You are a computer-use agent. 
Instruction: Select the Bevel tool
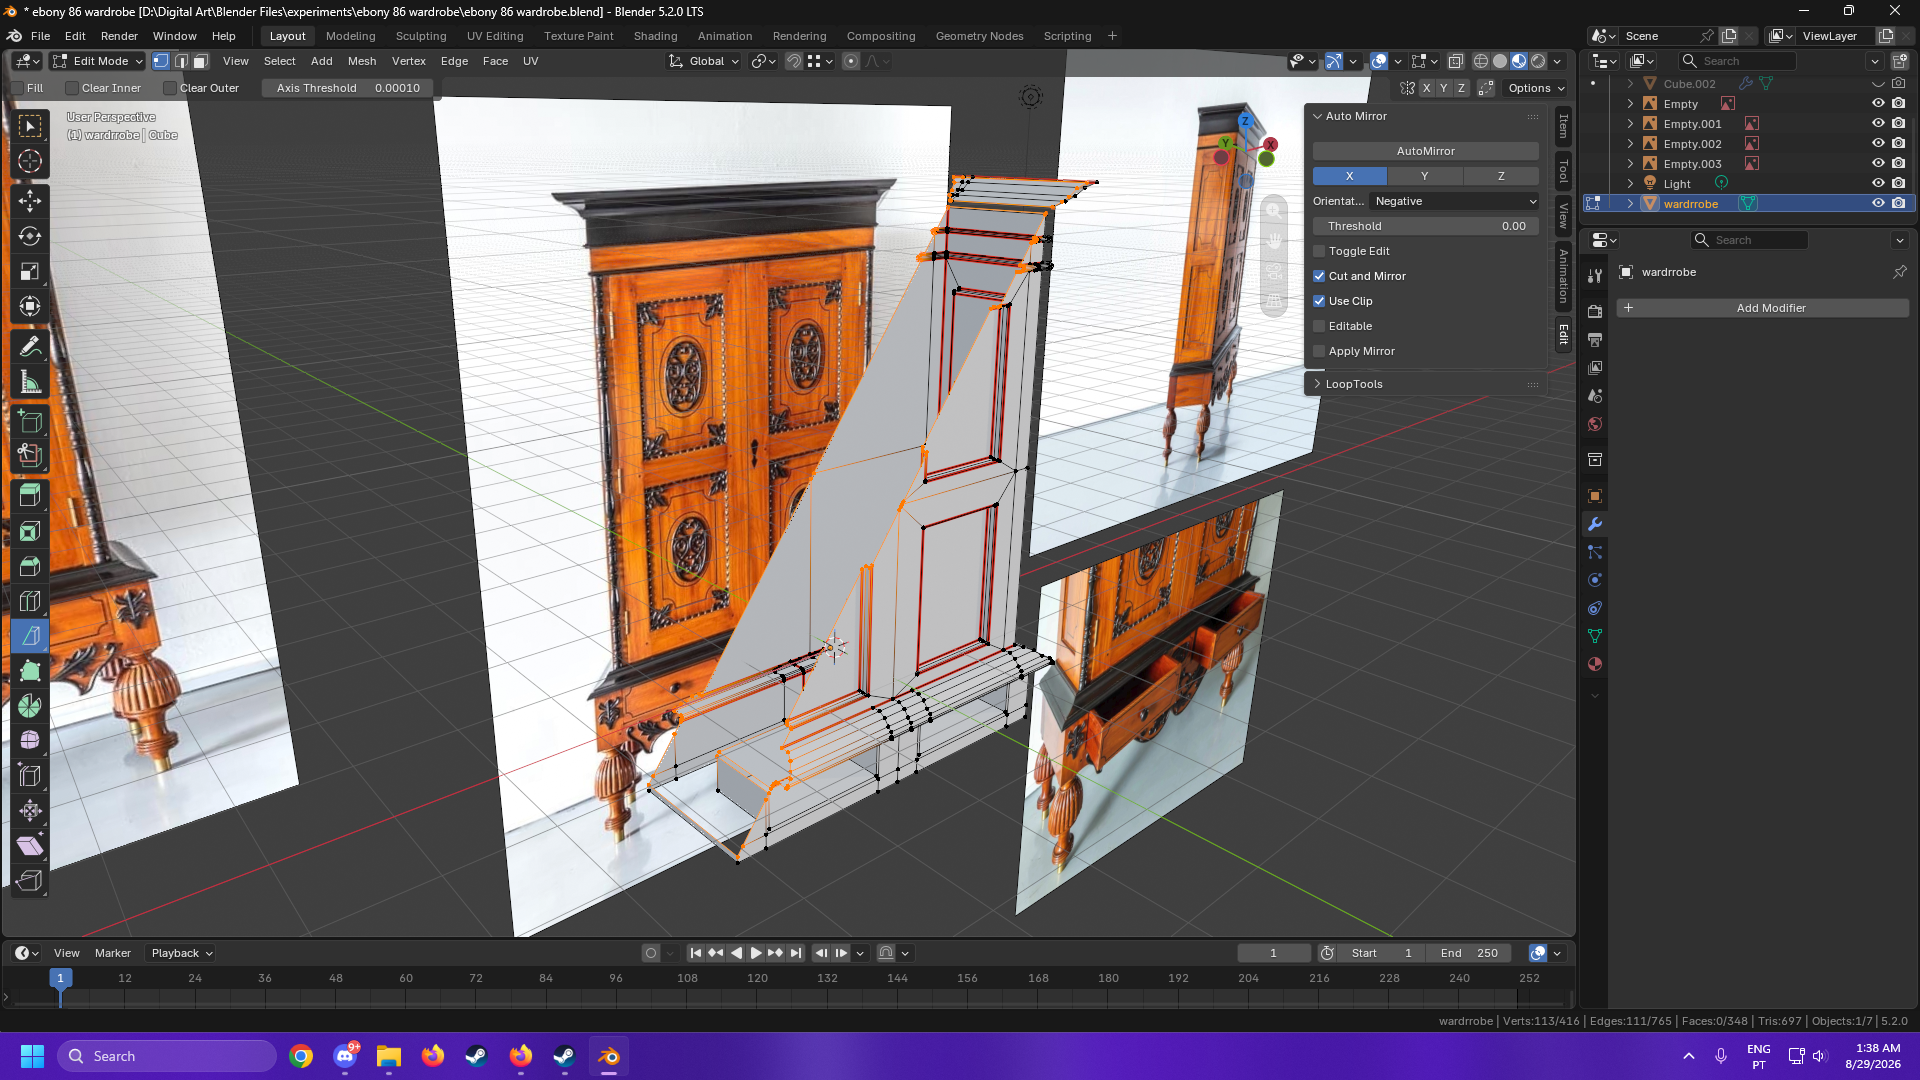coord(30,566)
